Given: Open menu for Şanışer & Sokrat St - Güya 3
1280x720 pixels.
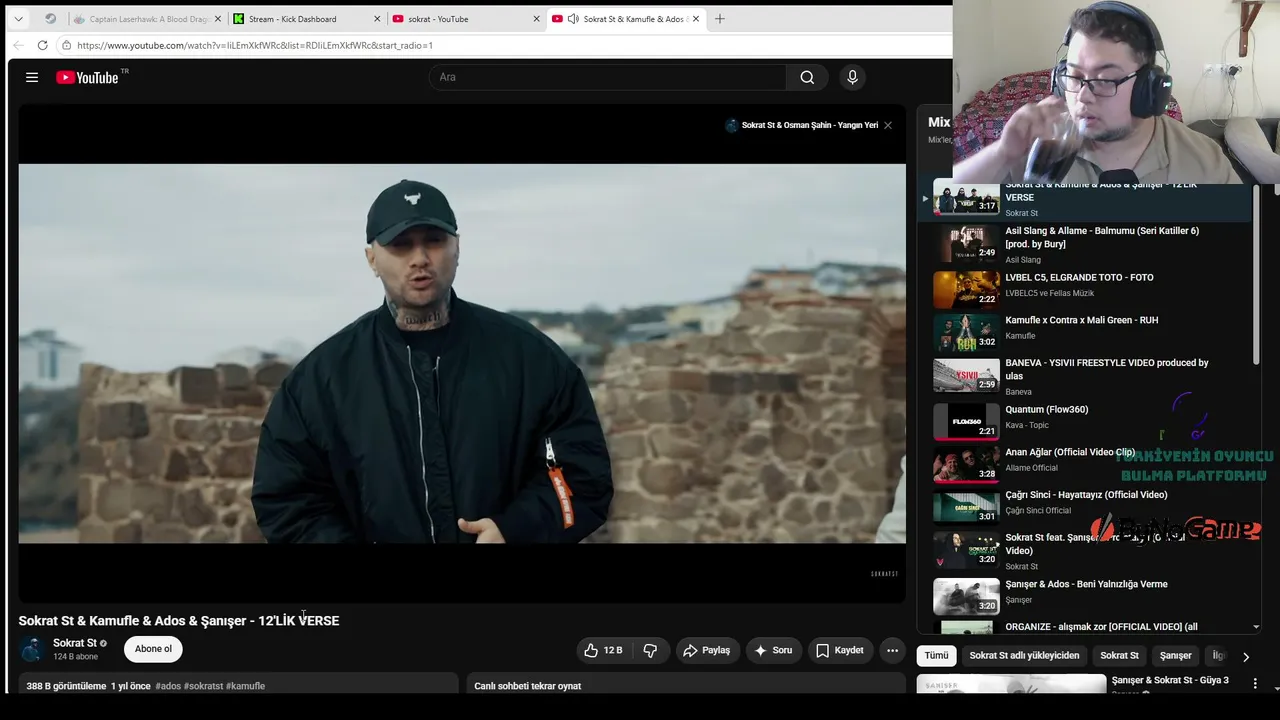Looking at the screenshot, I should tap(1255, 683).
